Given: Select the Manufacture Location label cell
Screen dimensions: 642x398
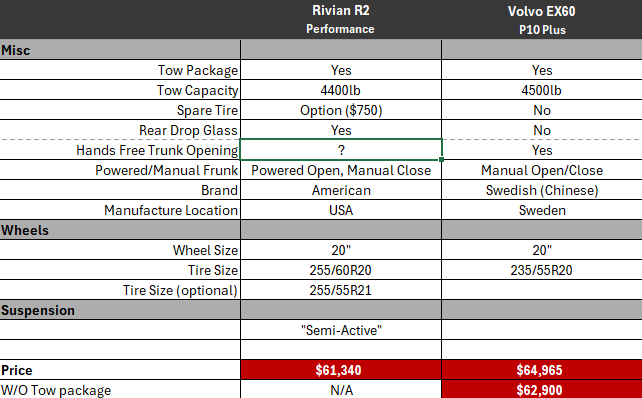Looking at the screenshot, I should click(120, 210).
